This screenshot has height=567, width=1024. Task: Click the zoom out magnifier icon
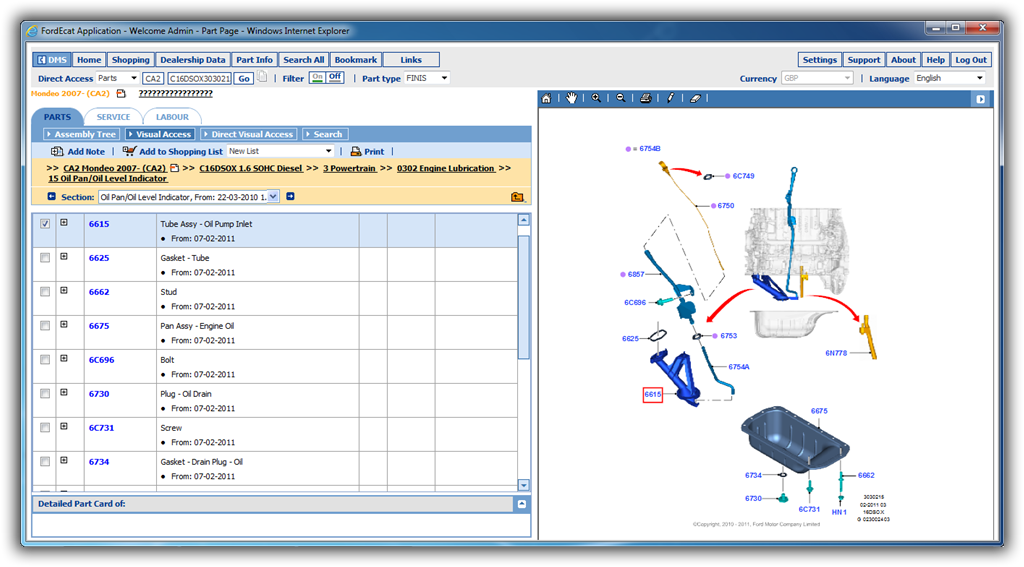click(620, 98)
